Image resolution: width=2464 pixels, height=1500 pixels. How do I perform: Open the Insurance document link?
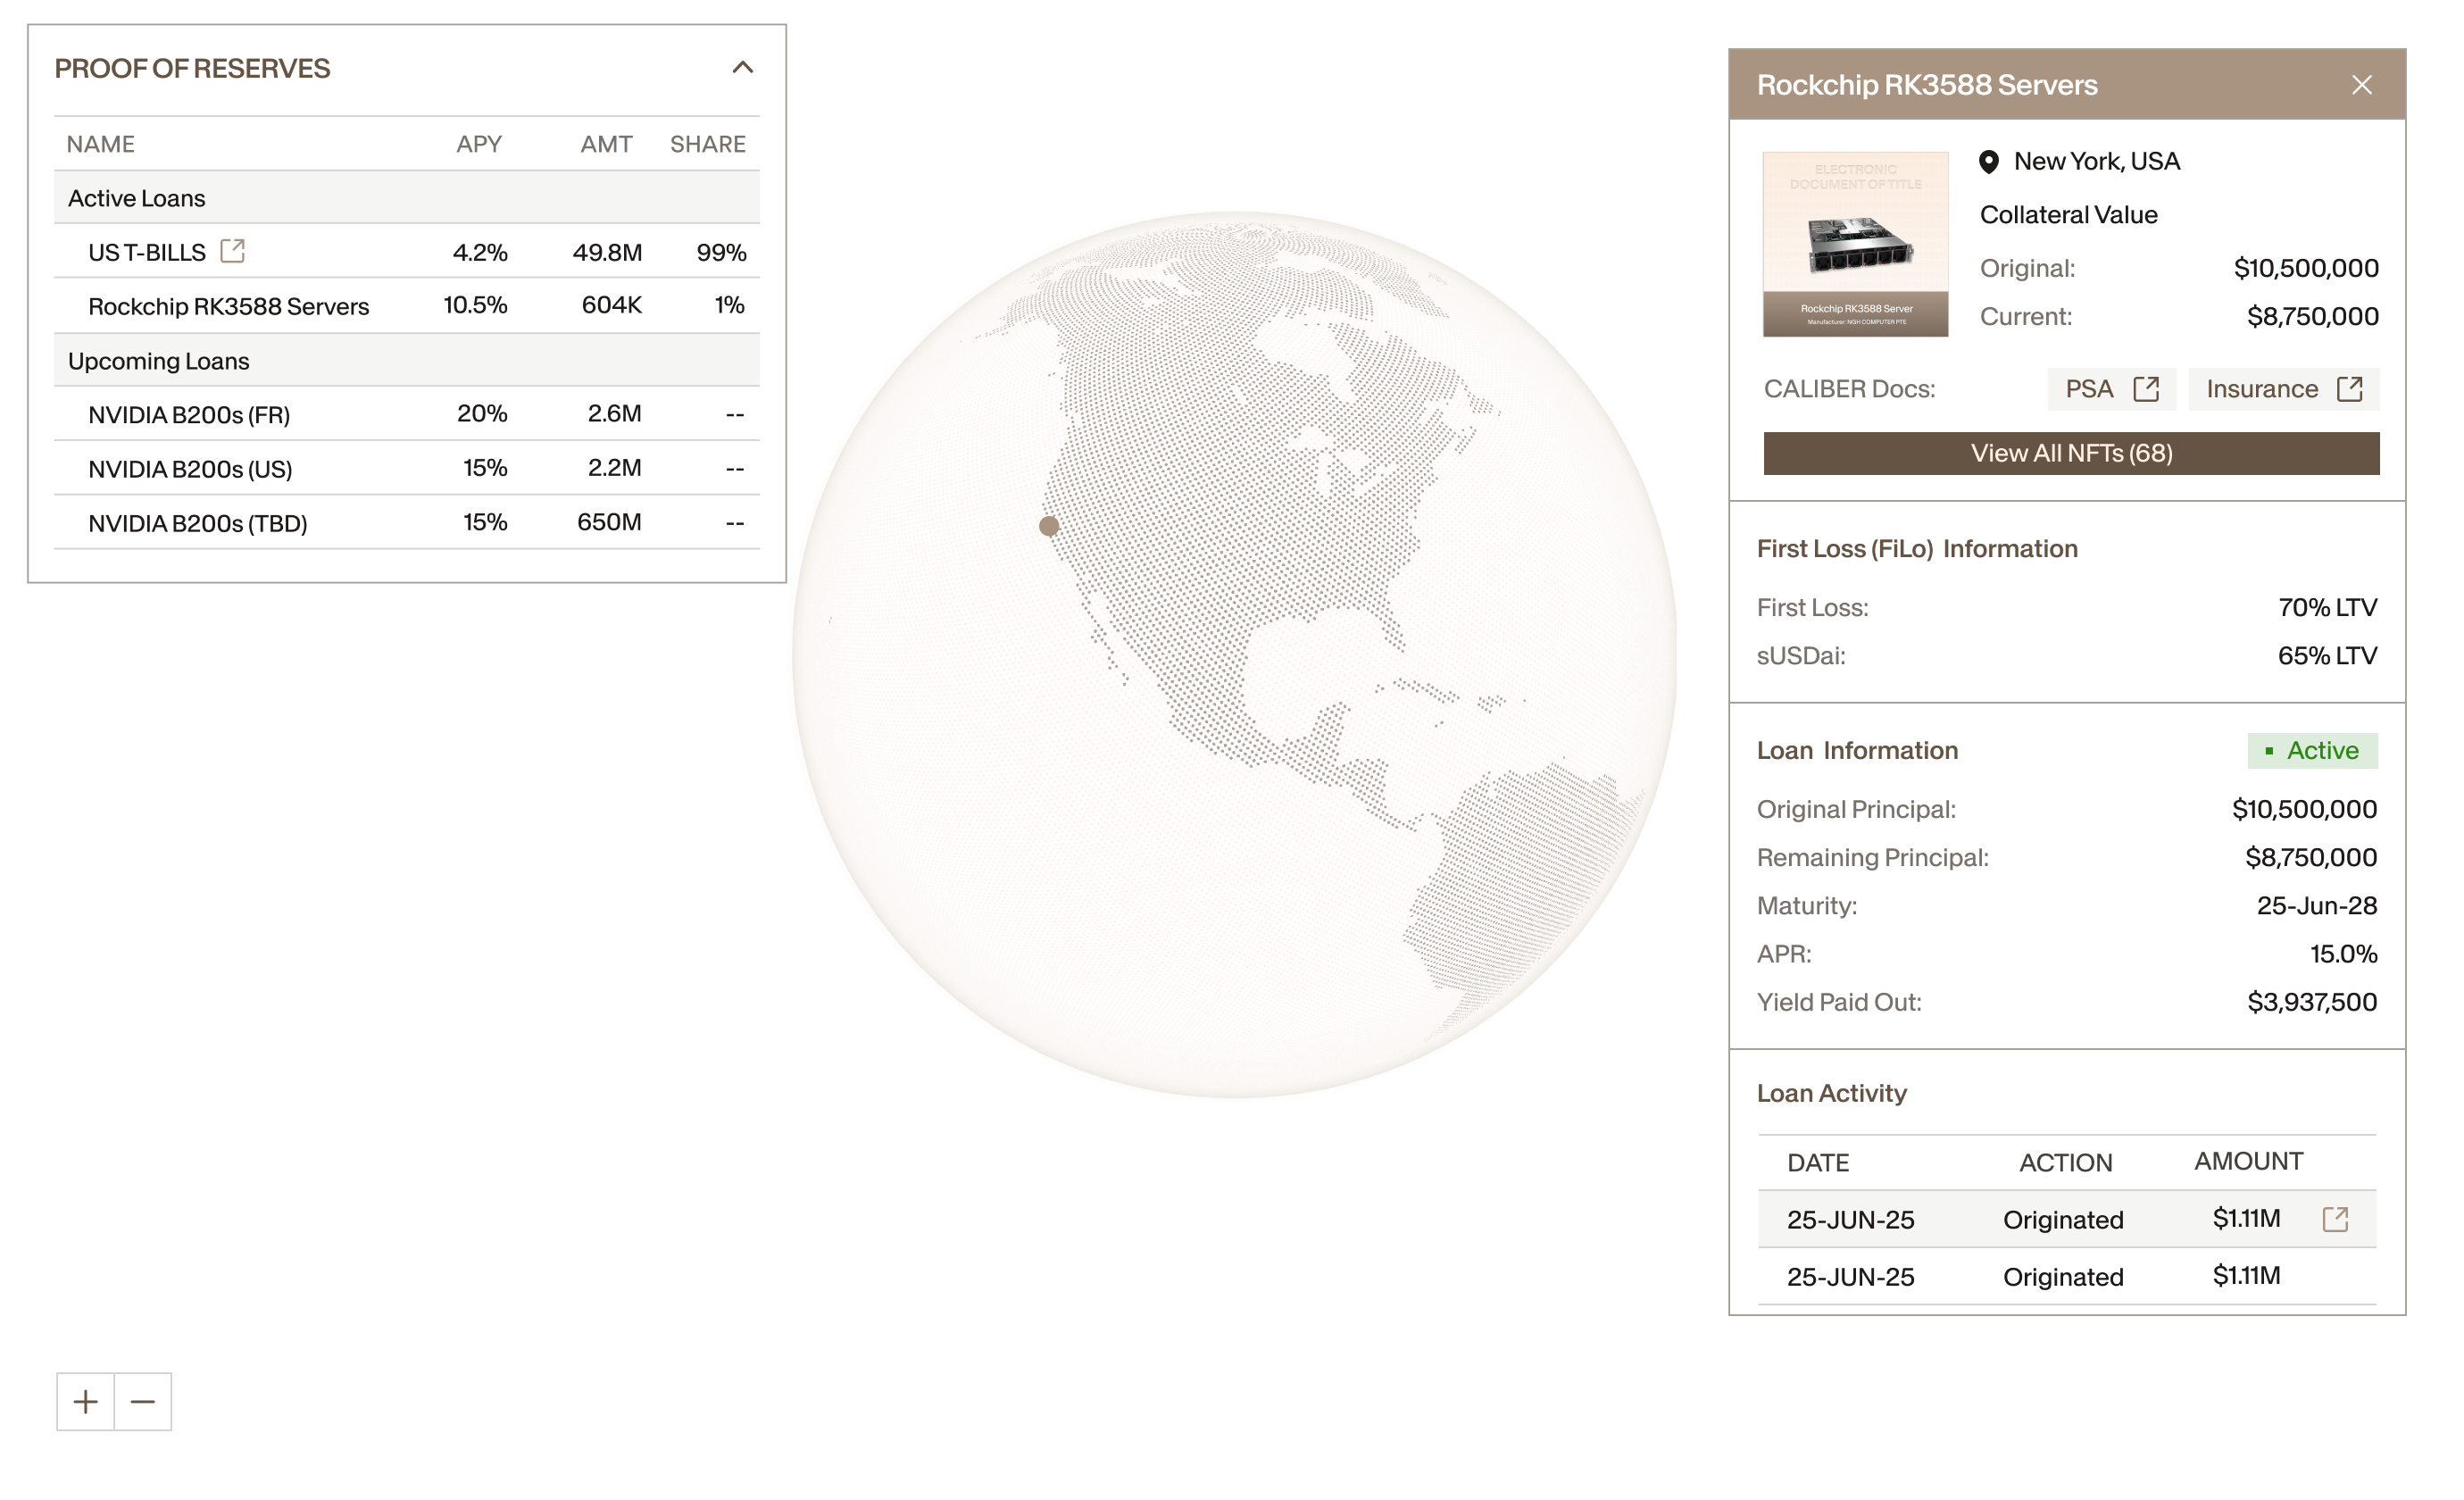coord(2283,389)
